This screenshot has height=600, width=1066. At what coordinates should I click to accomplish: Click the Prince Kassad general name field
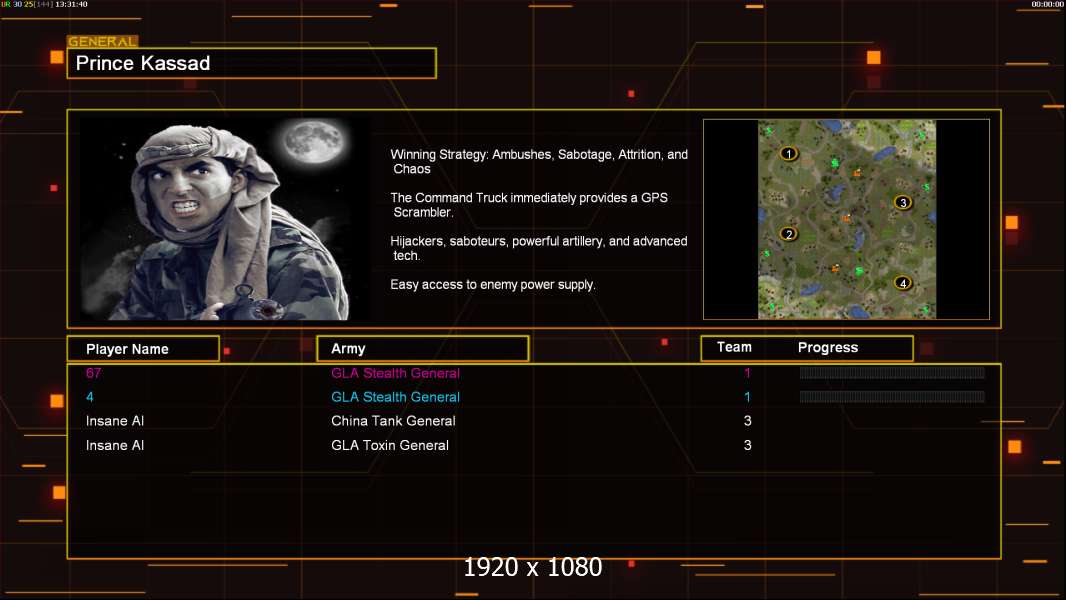pos(252,63)
